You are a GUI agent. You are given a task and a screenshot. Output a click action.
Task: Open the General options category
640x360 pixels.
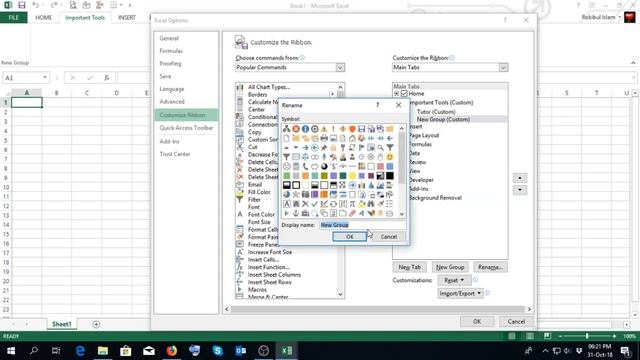pyautogui.click(x=169, y=38)
